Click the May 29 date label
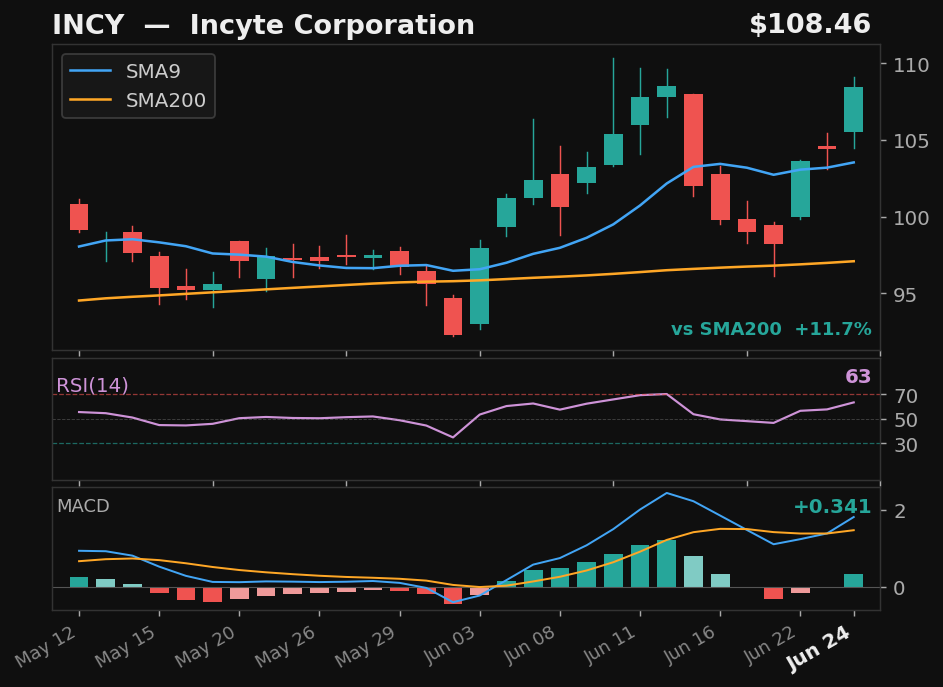 [x=367, y=645]
